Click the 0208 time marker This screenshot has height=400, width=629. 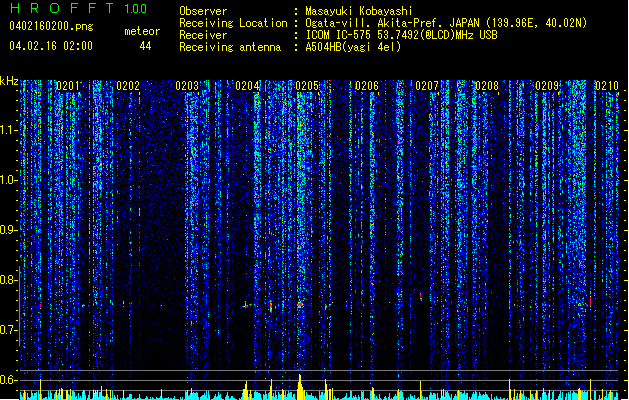coord(487,86)
